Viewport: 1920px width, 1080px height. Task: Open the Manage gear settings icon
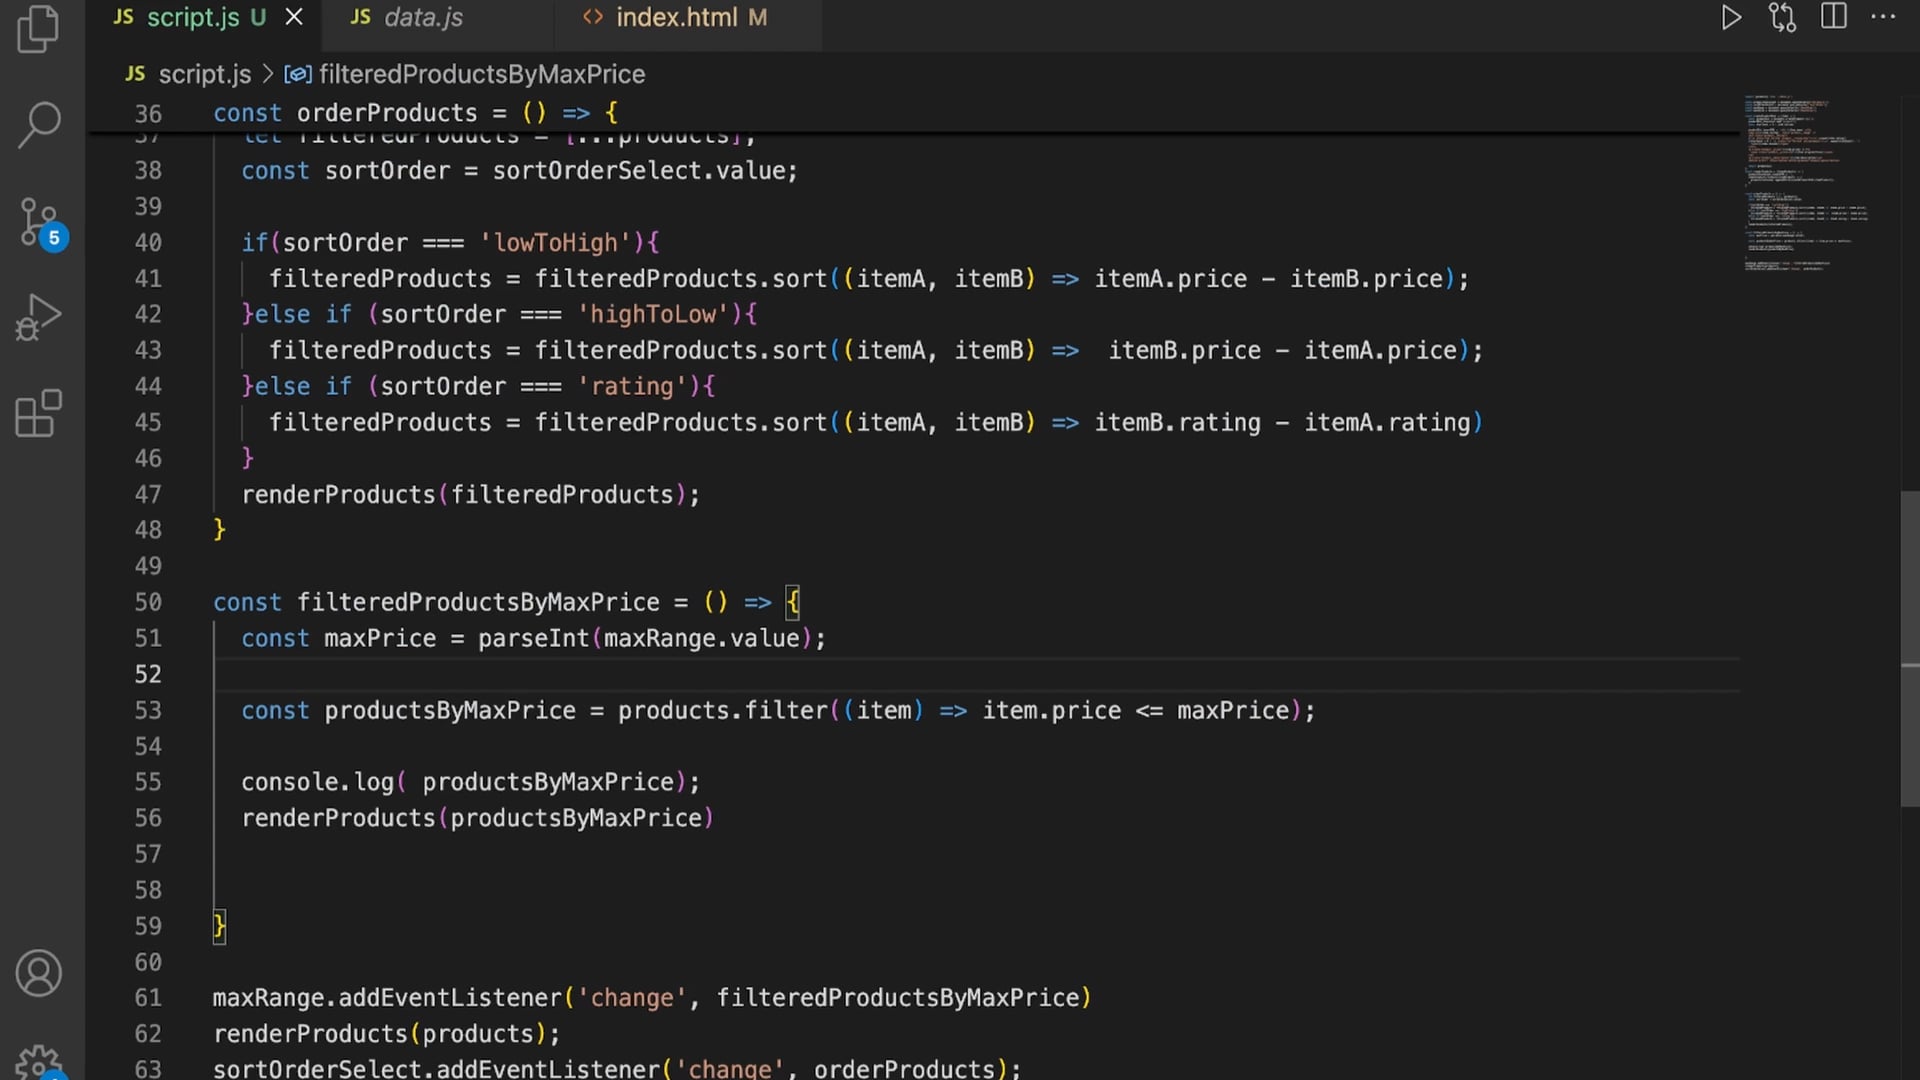click(39, 1062)
